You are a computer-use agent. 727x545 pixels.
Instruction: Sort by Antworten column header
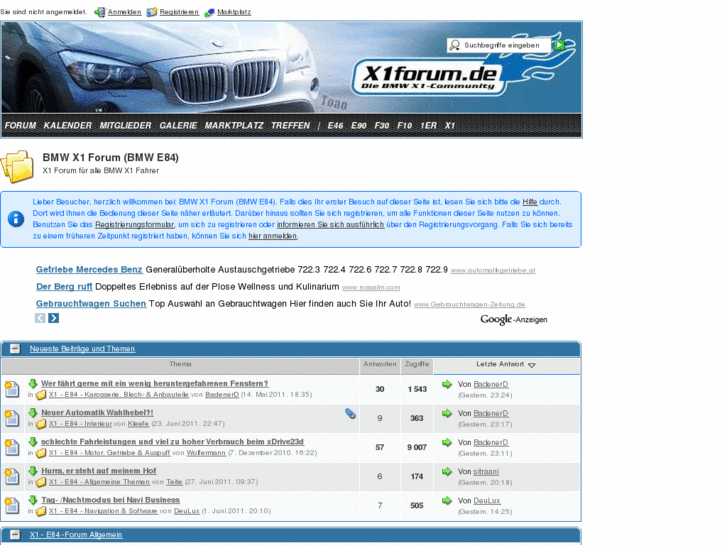click(380, 364)
